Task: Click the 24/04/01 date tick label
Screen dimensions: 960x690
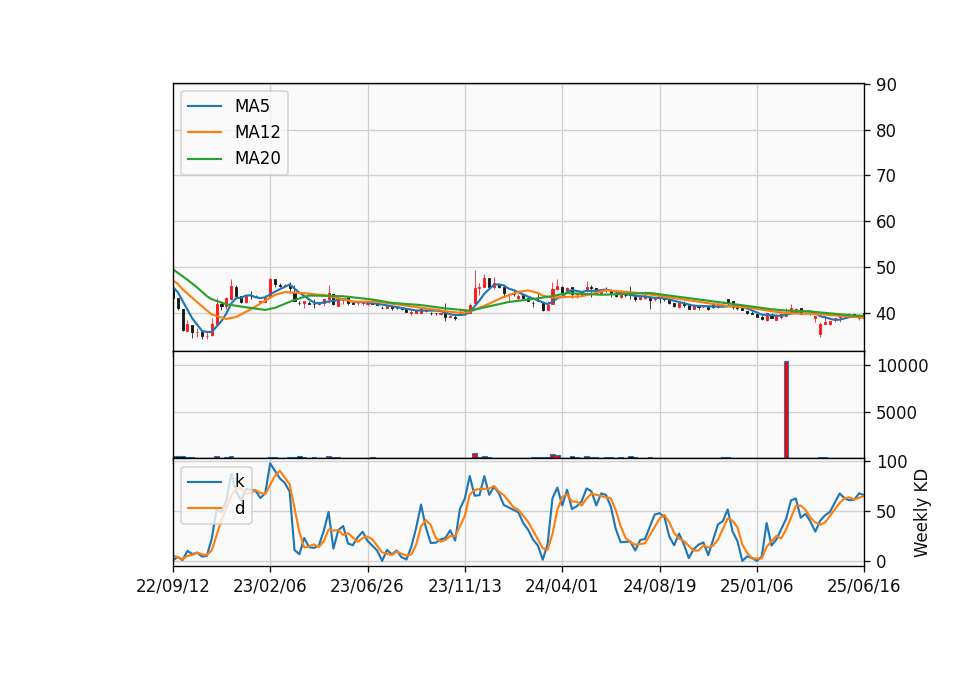Action: (x=561, y=587)
